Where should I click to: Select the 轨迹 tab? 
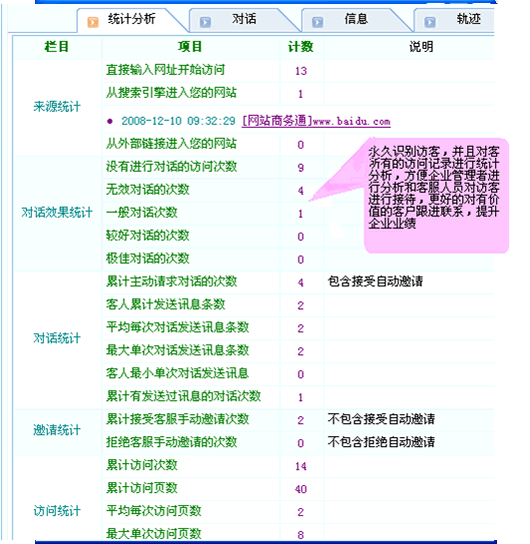tap(468, 19)
